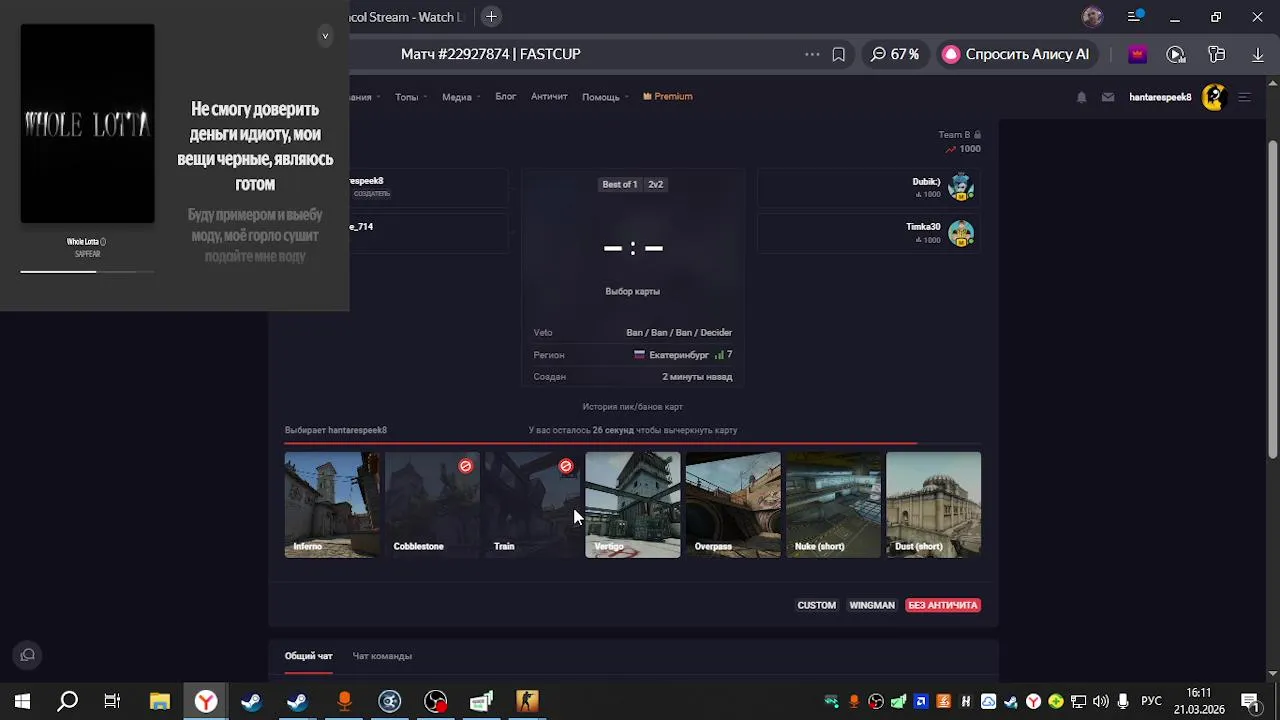Viewport: 1280px width, 720px height.
Task: Click 'История пик/банов карт' text
Action: [x=633, y=407]
